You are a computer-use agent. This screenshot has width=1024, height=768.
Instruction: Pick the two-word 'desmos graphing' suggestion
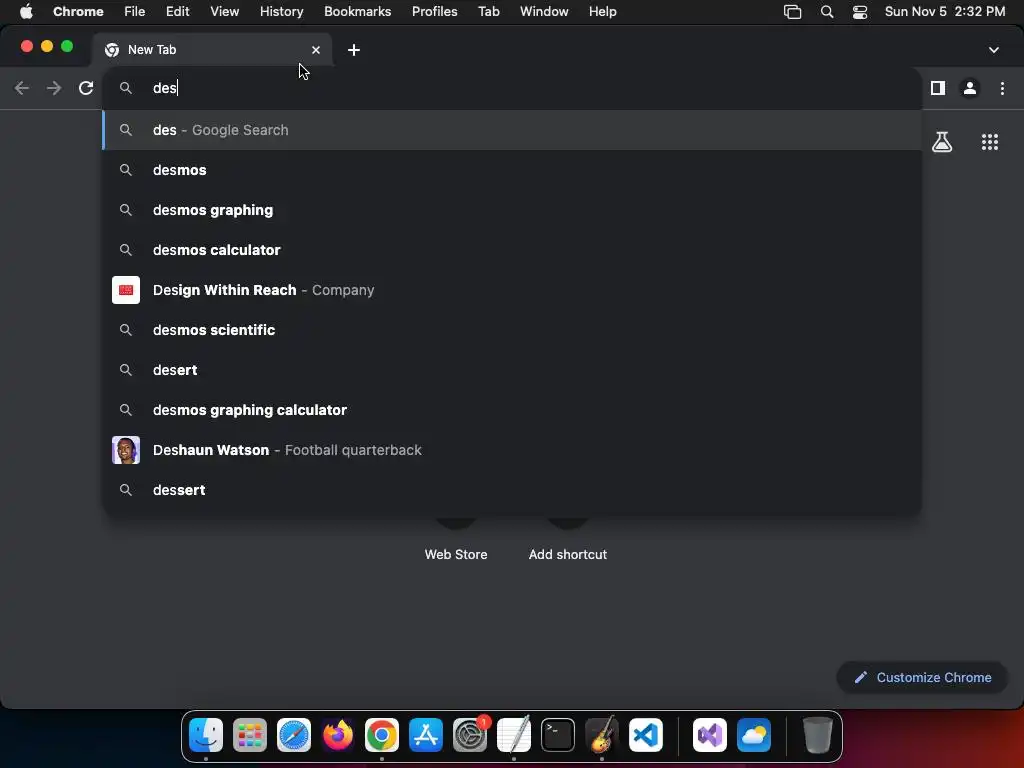[512, 210]
